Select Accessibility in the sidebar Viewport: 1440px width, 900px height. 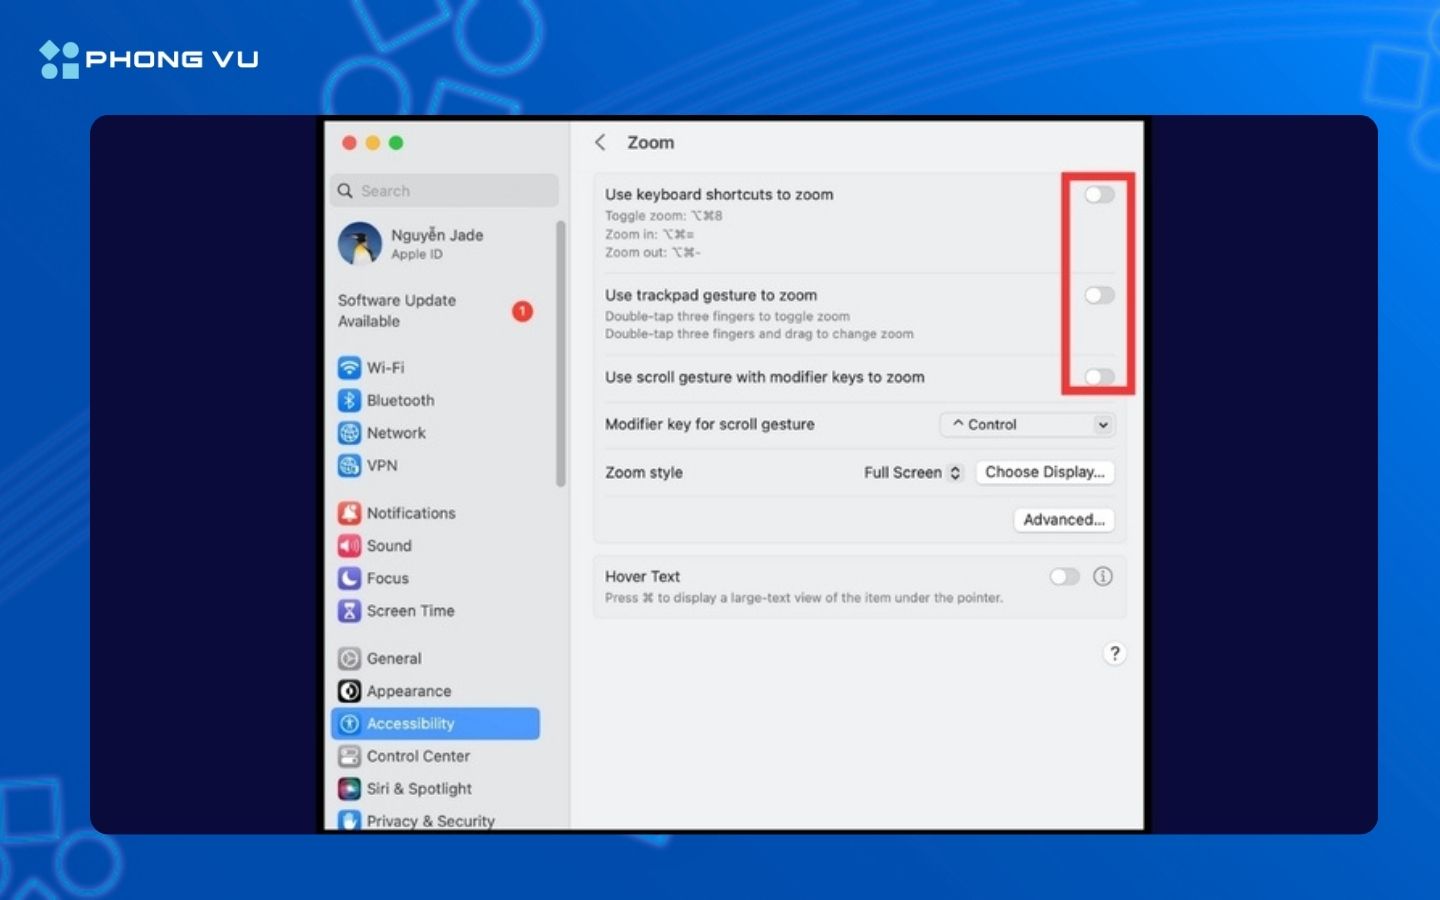point(435,724)
